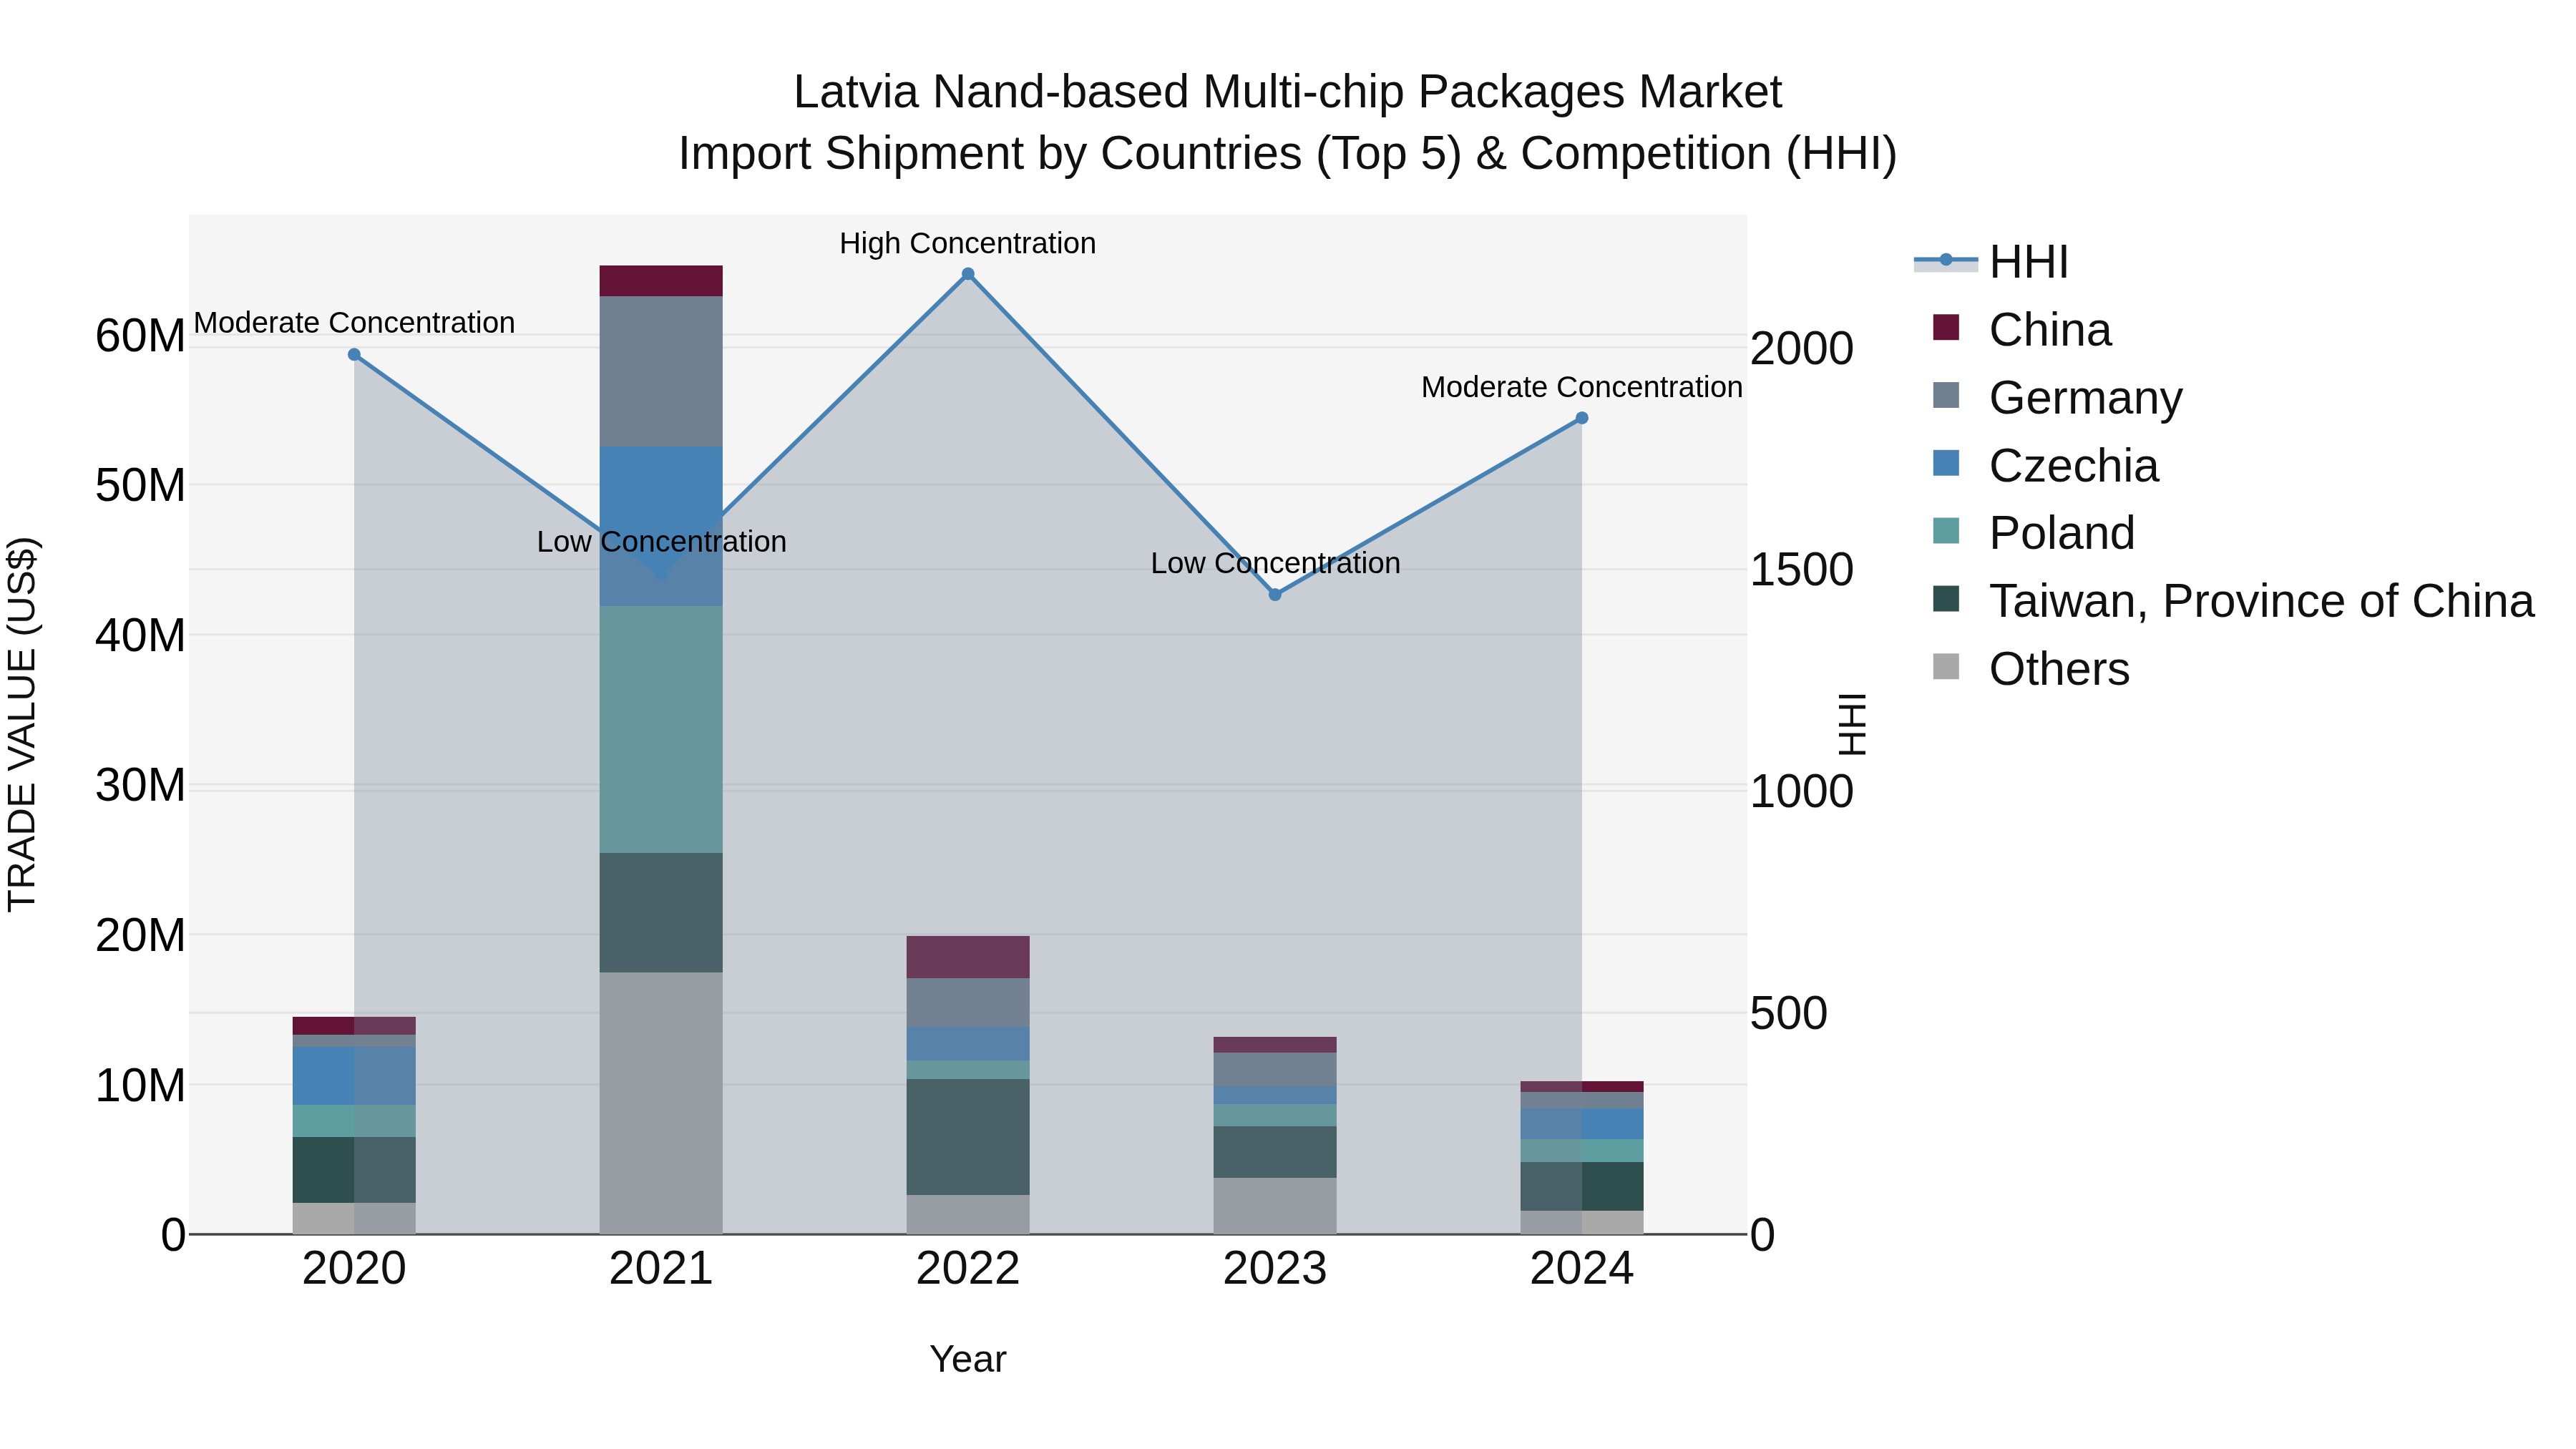Click the TRADE VALUE (US$) axis title

coord(22,724)
